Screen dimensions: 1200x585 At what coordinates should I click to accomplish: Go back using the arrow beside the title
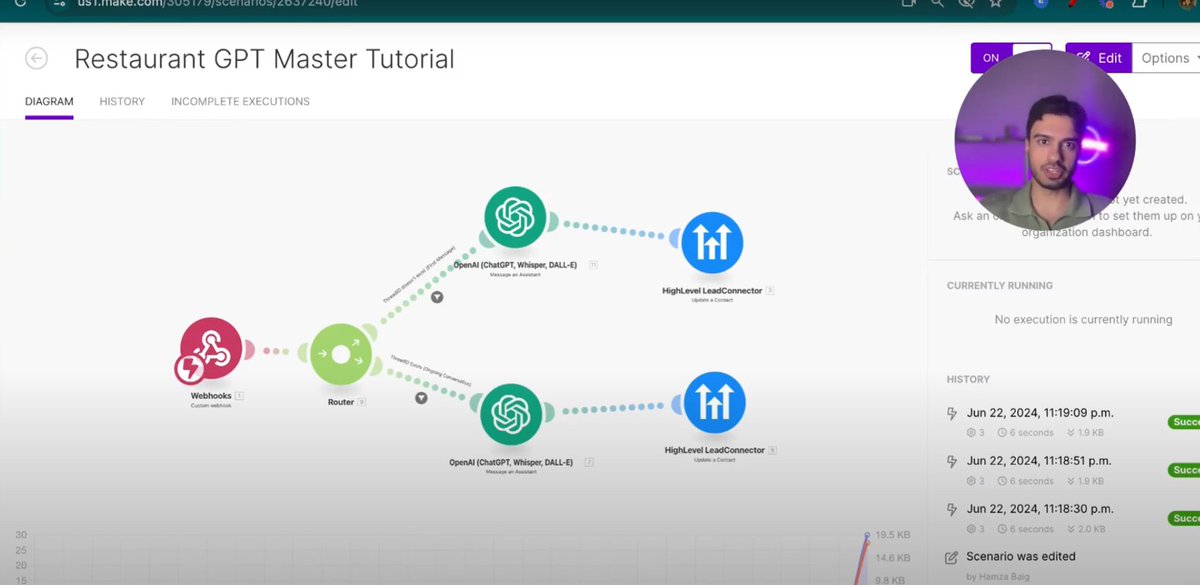point(37,58)
